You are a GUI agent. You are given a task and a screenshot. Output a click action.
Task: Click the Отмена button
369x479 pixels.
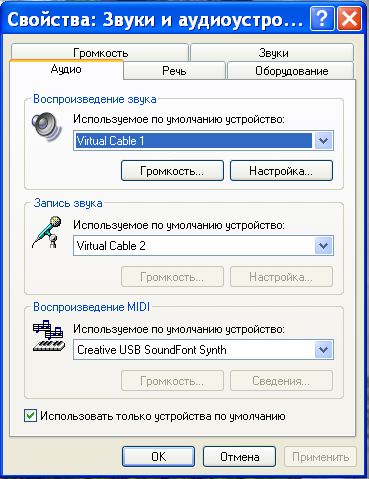(239, 457)
